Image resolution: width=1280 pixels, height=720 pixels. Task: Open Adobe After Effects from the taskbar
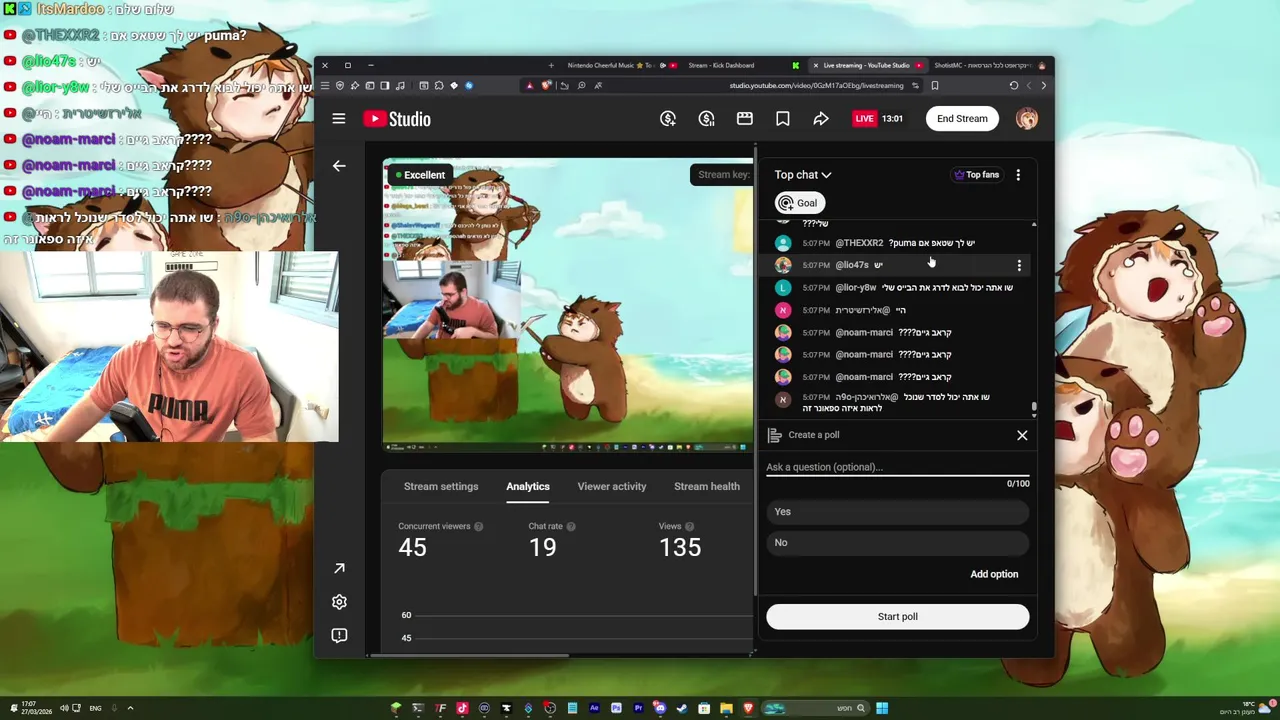[594, 708]
